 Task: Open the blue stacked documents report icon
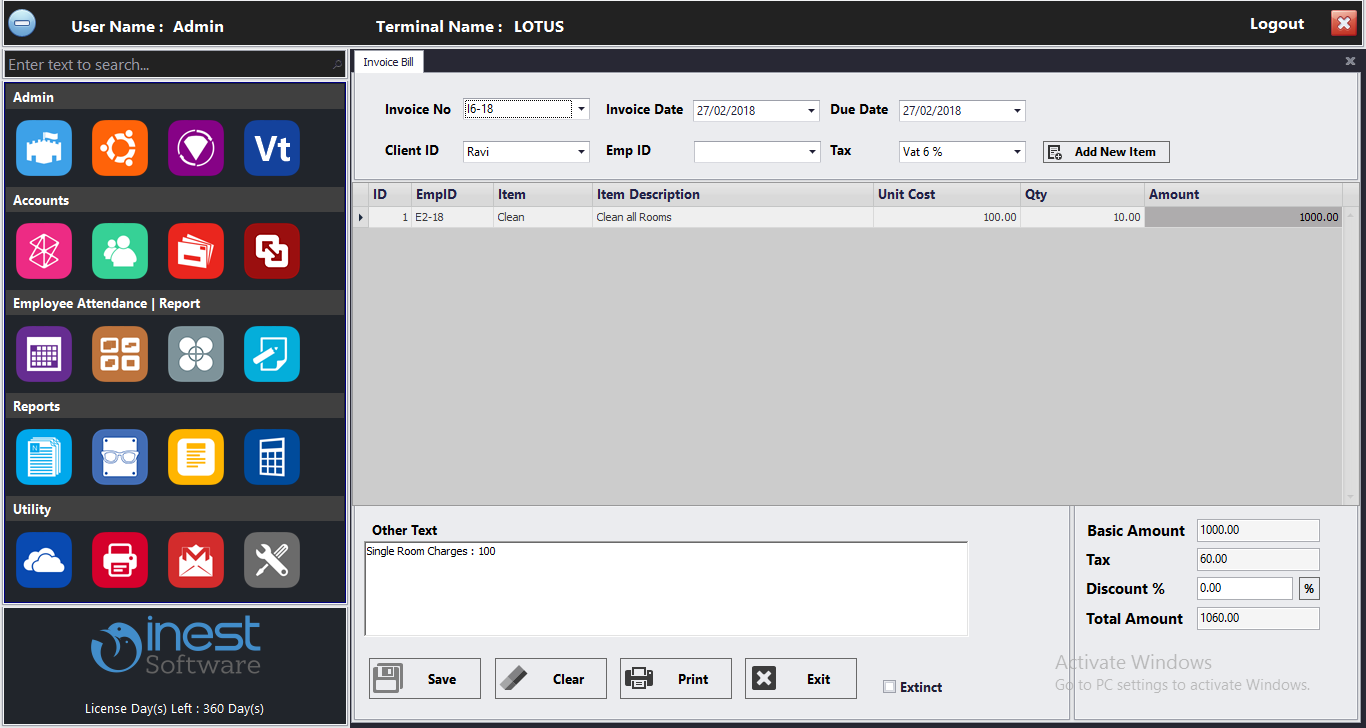[x=44, y=457]
